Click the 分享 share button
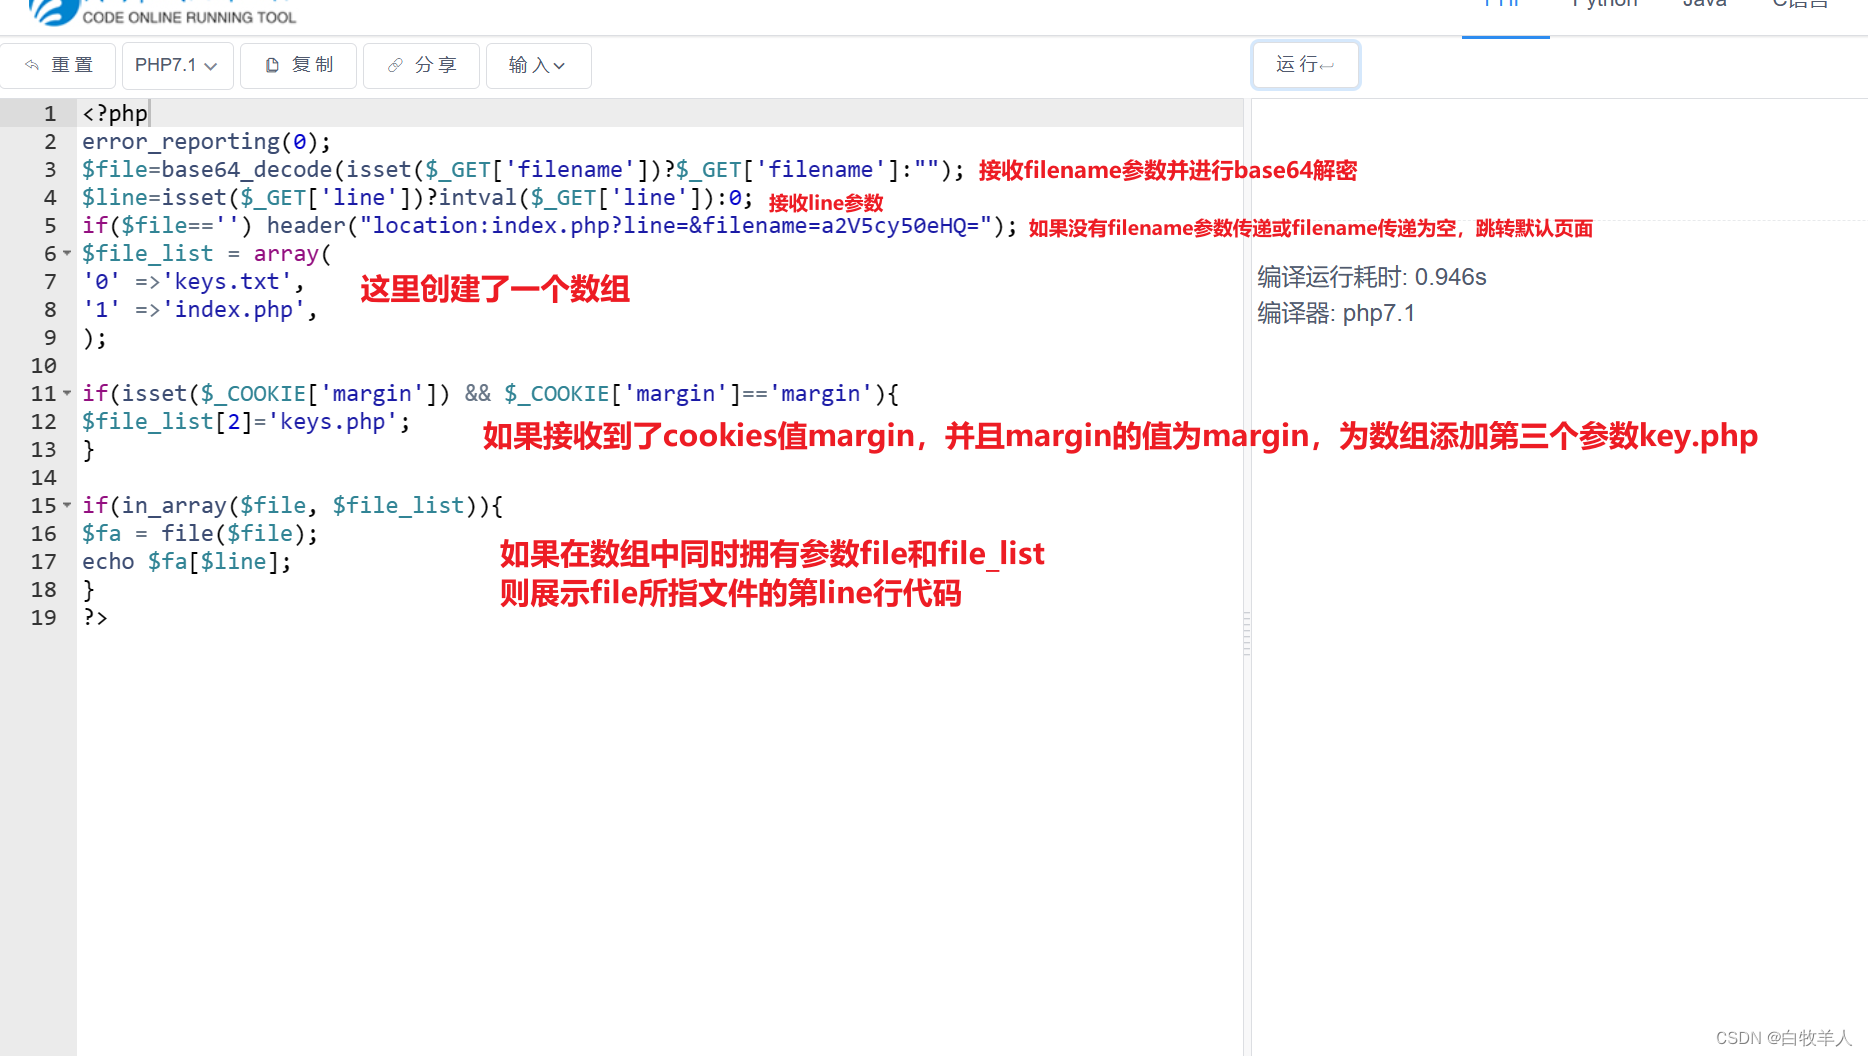1868x1056 pixels. point(421,65)
